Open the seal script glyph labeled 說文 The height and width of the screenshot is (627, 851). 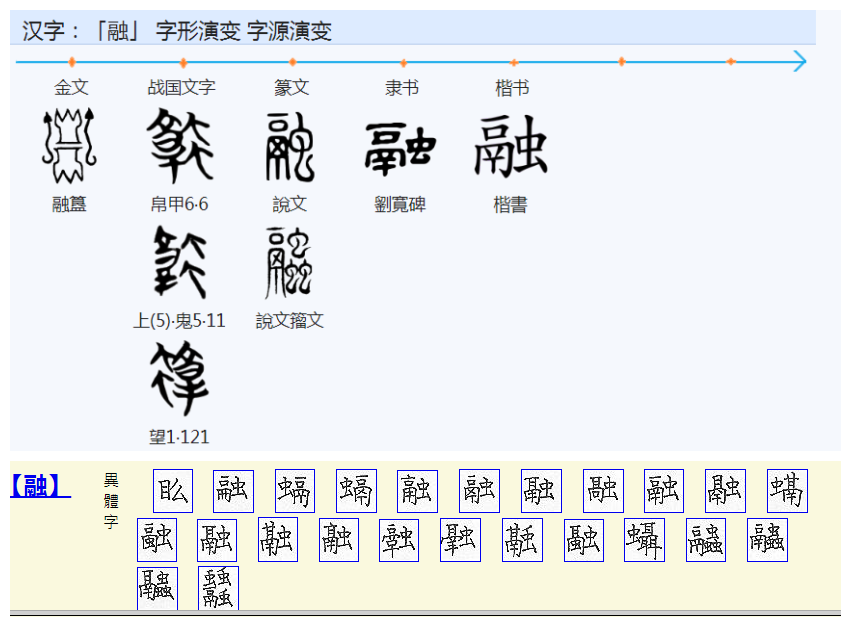pos(290,147)
